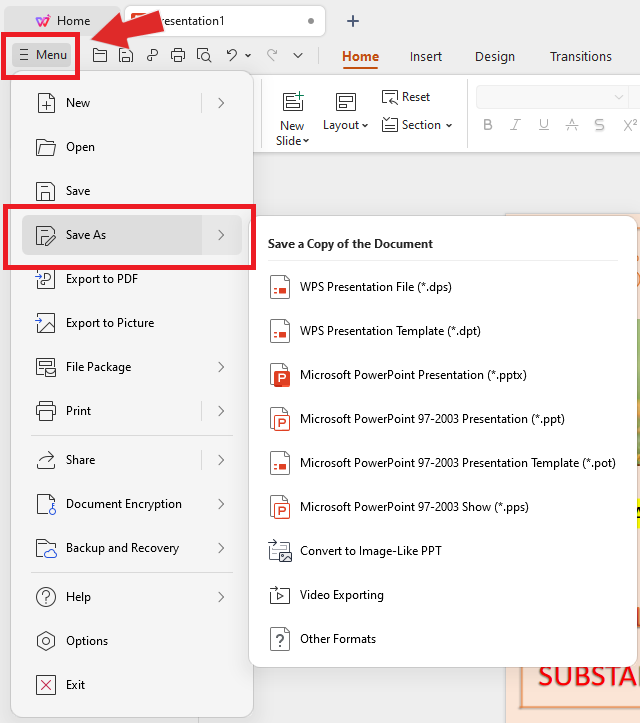Image resolution: width=640 pixels, height=723 pixels.
Task: Save as WPS Presentation File (*.dps)
Action: click(443, 287)
